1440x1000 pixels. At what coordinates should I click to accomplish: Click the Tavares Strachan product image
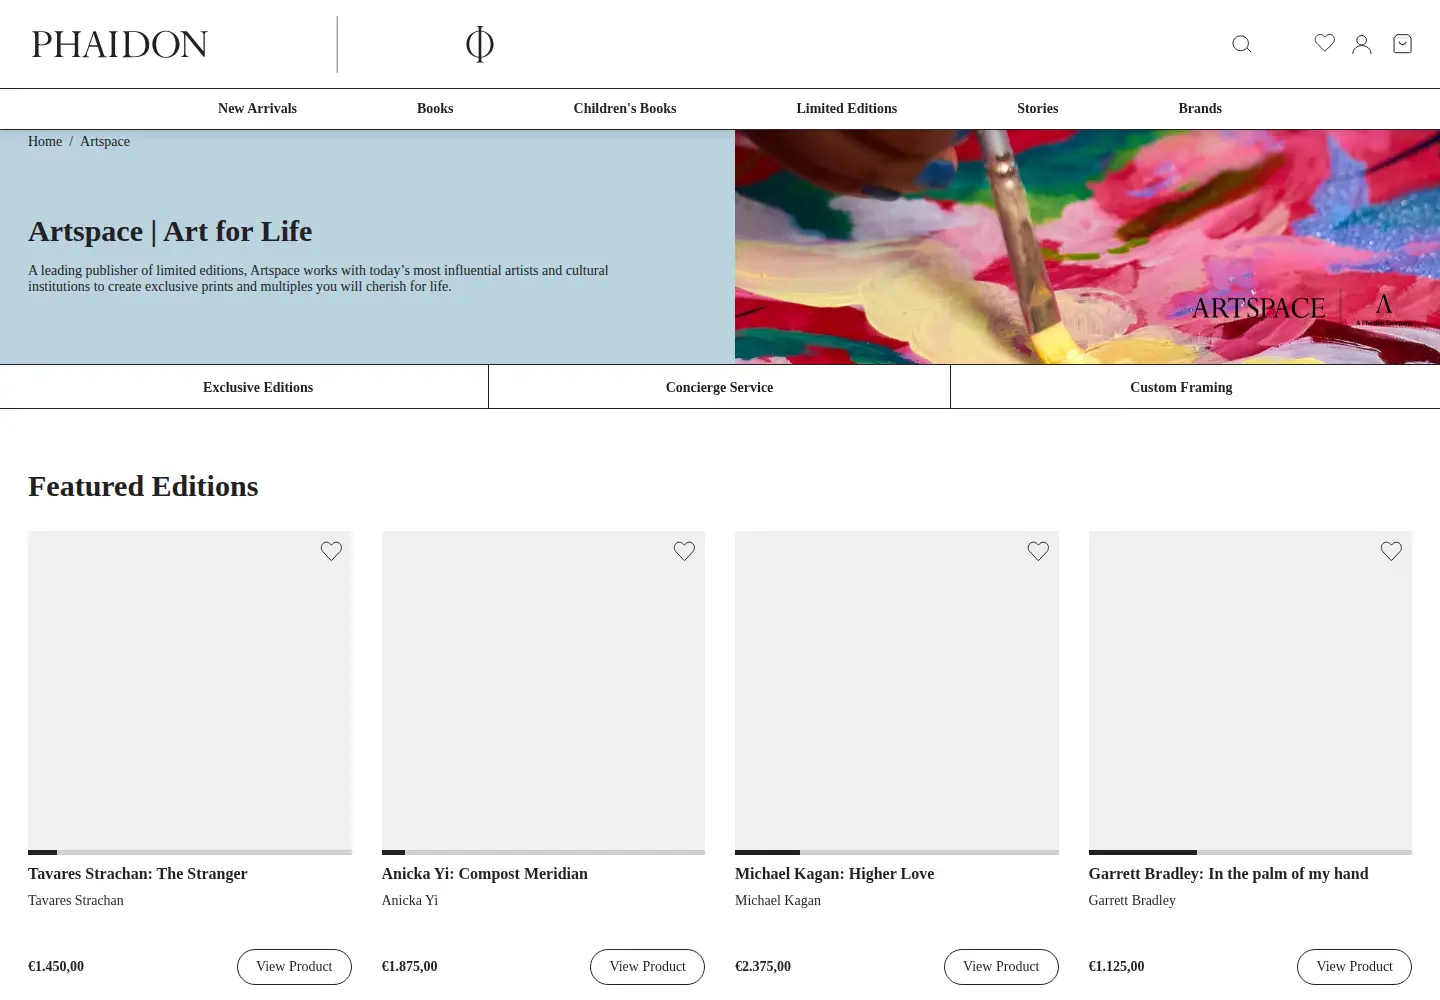[190, 690]
